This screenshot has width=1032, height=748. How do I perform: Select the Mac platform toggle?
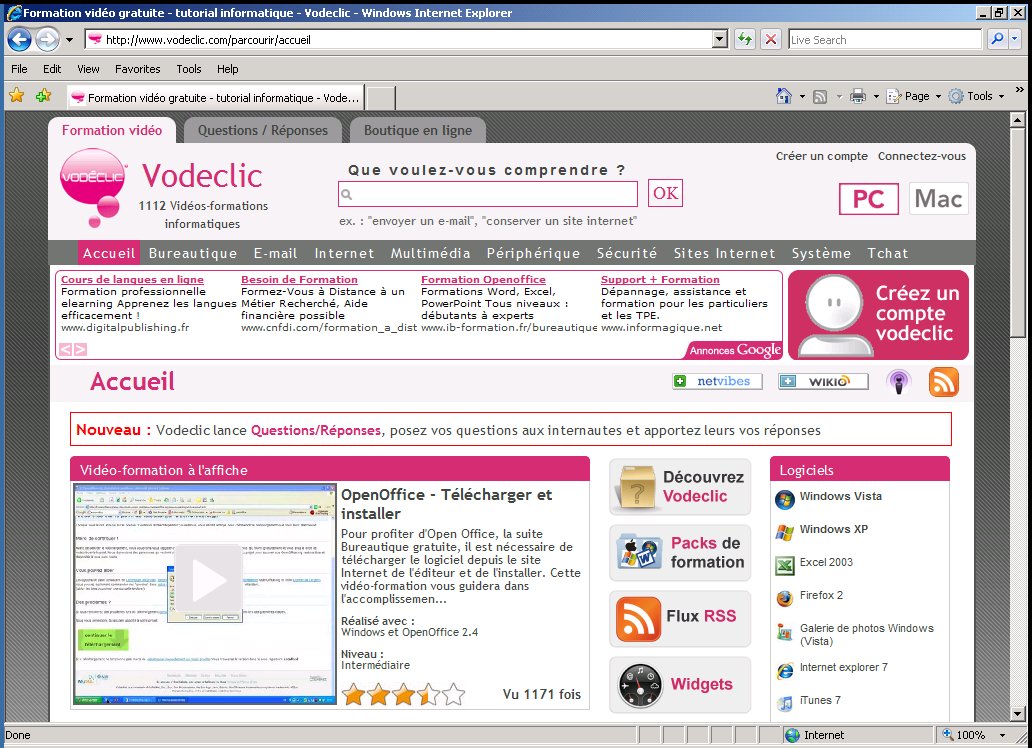click(x=939, y=198)
